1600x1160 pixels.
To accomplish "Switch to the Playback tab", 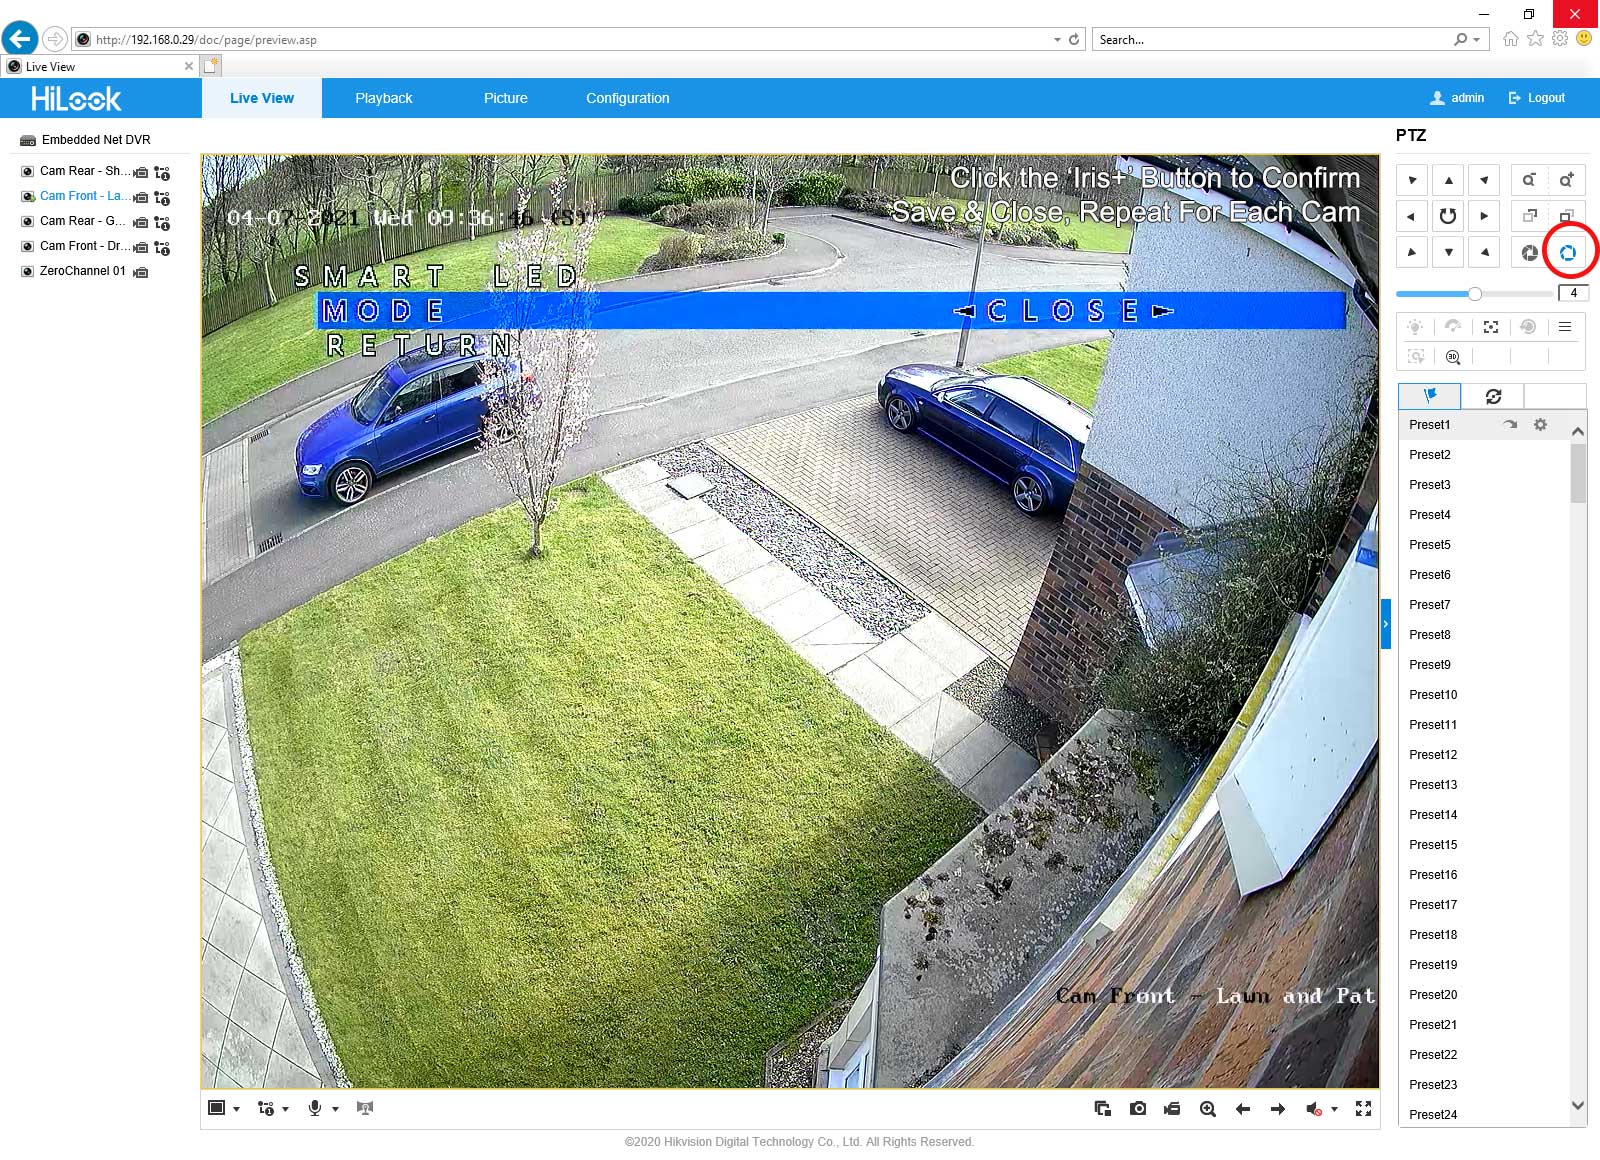I will tap(383, 98).
